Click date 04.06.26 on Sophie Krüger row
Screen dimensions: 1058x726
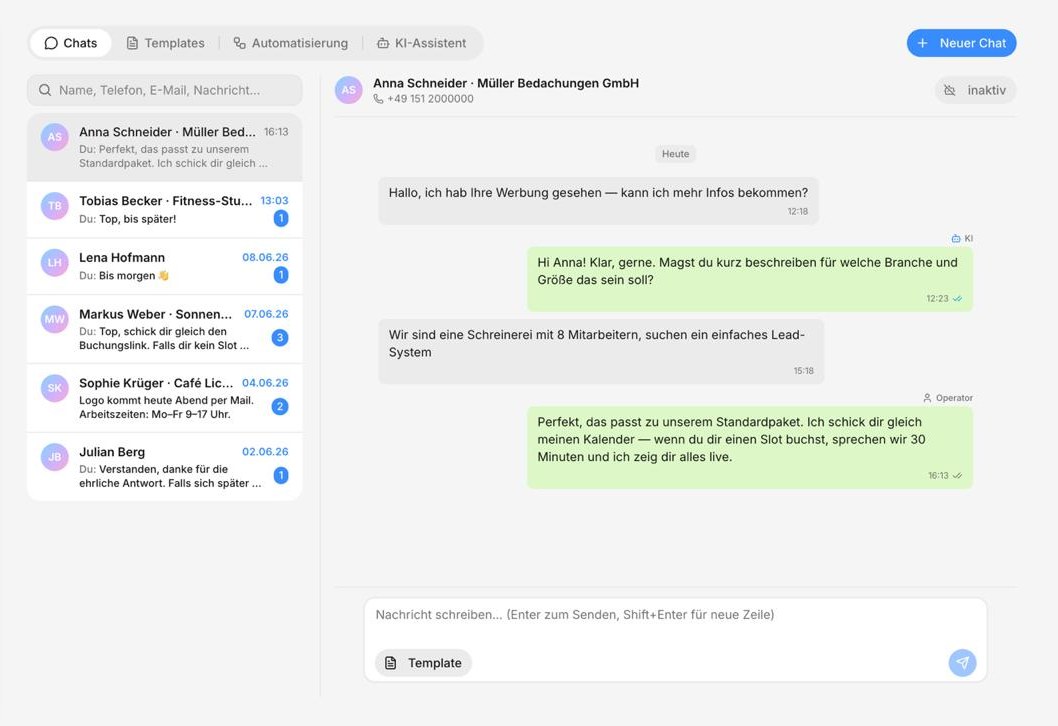click(265, 383)
